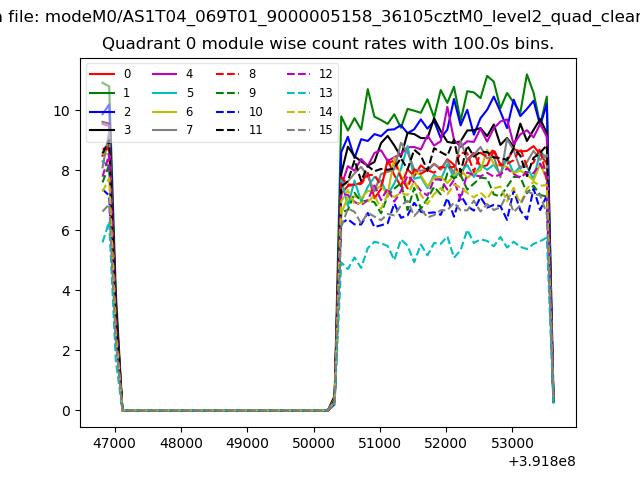Pick the cyan dashed legend entry 13
Viewport: 640px width, 480px height.
309,93
